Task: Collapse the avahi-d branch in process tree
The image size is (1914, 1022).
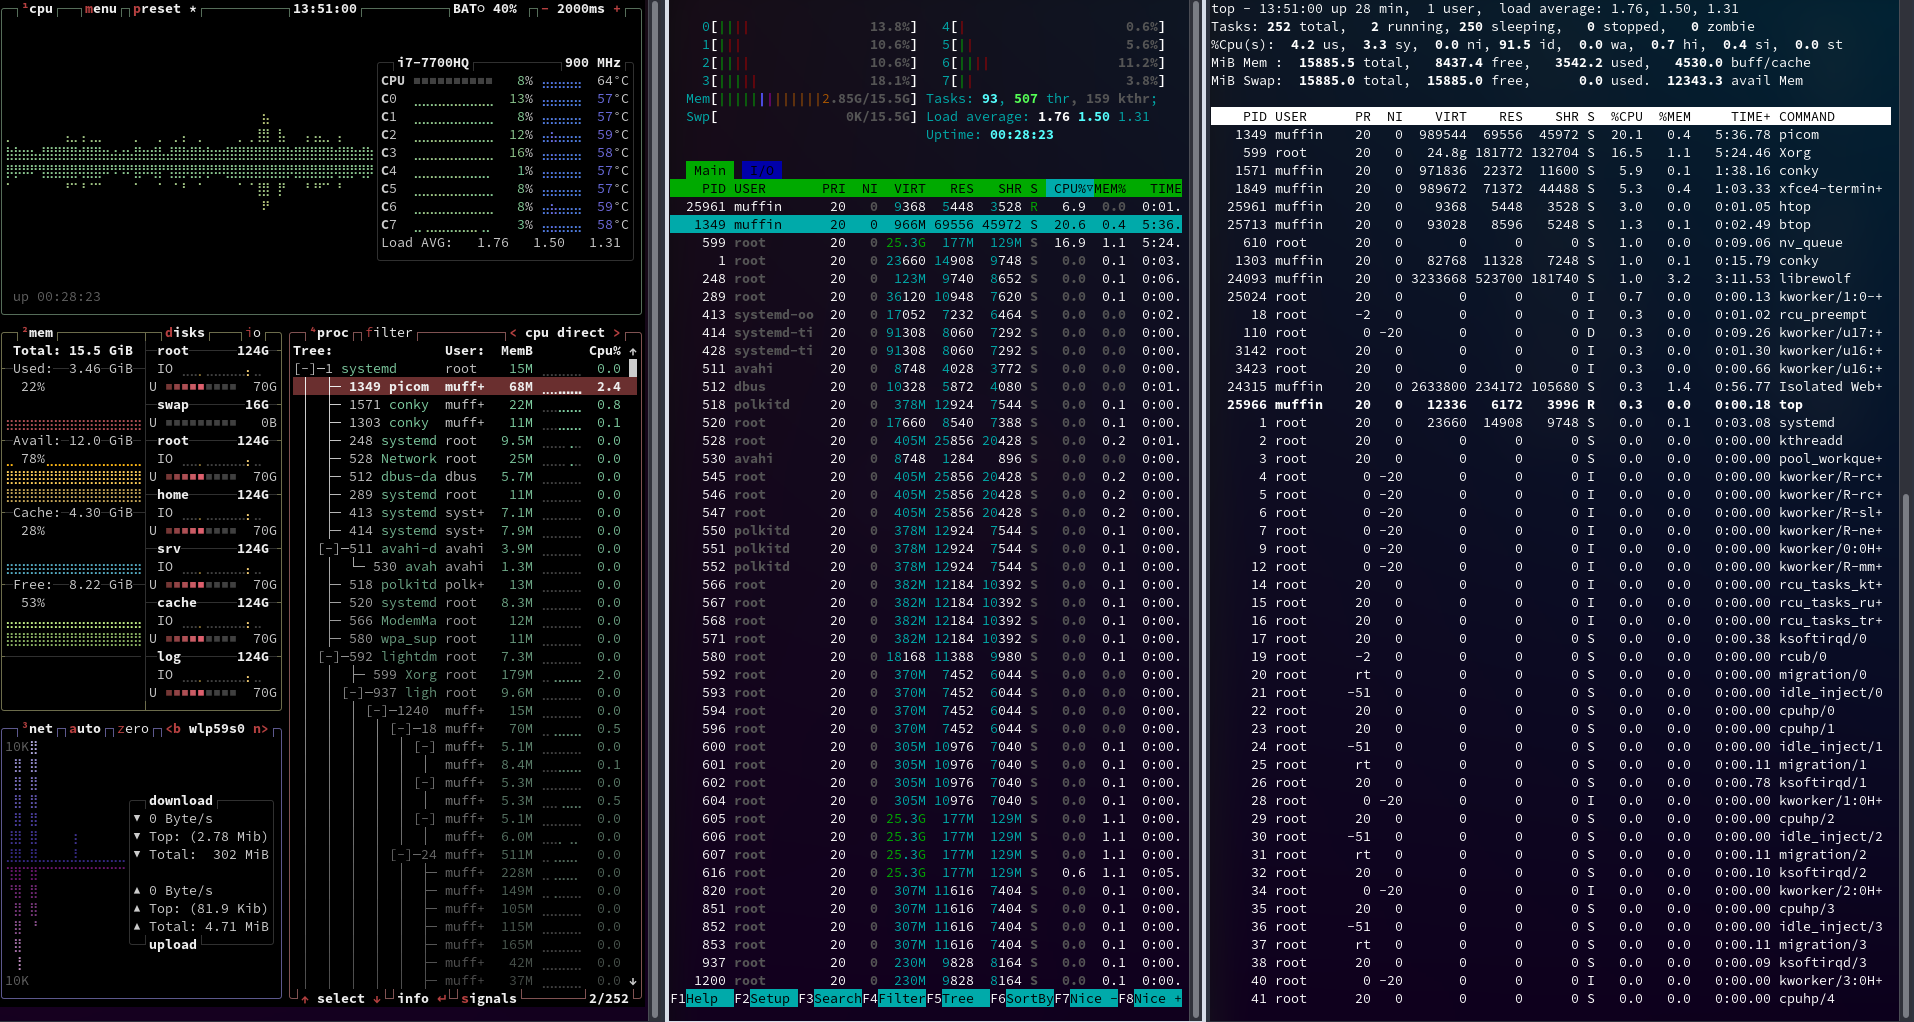Action: [330, 549]
